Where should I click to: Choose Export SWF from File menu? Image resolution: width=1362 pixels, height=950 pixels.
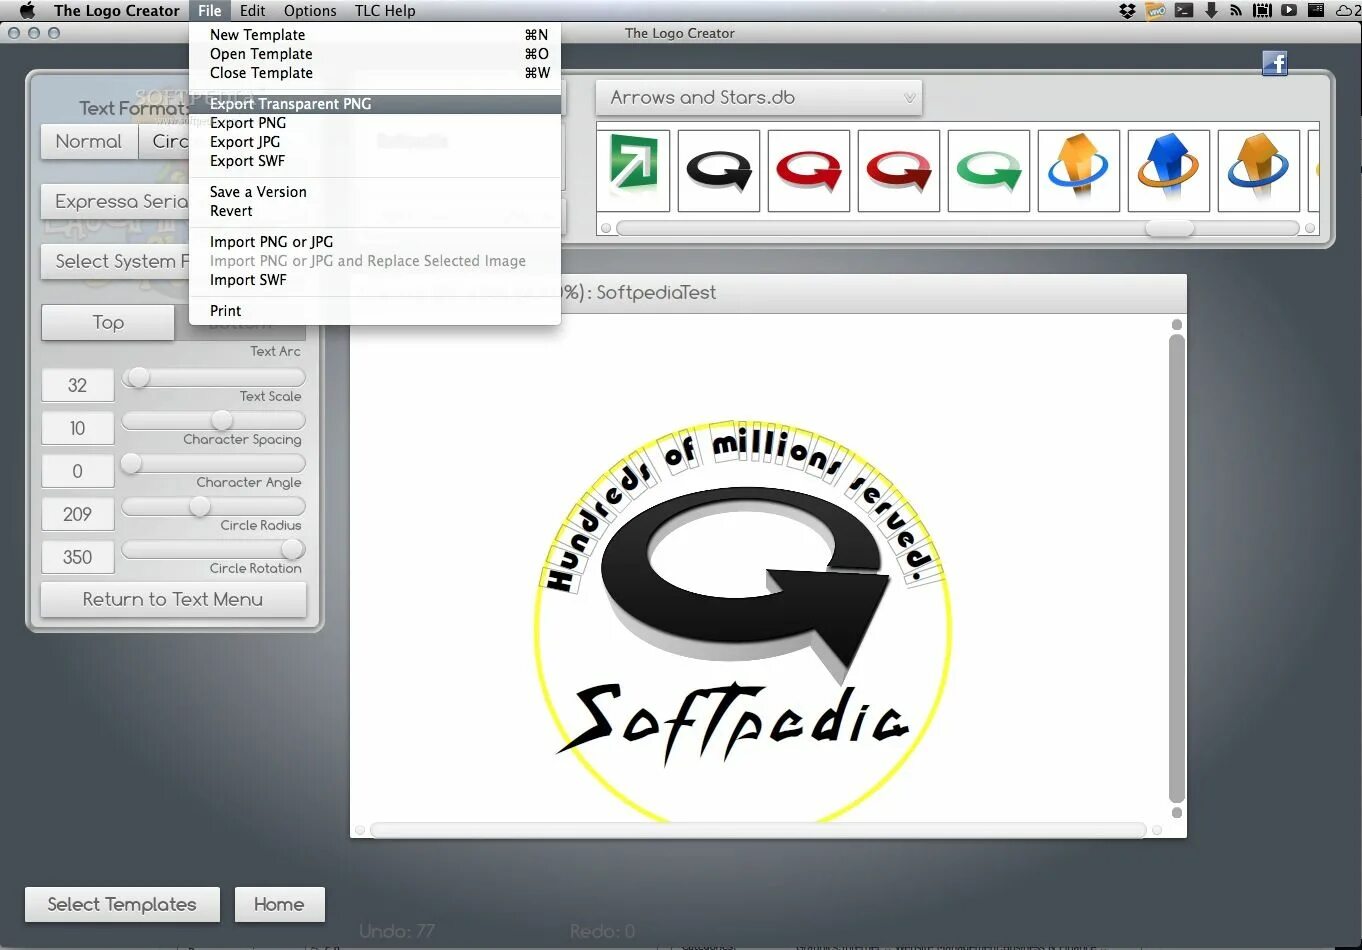tap(375, 161)
